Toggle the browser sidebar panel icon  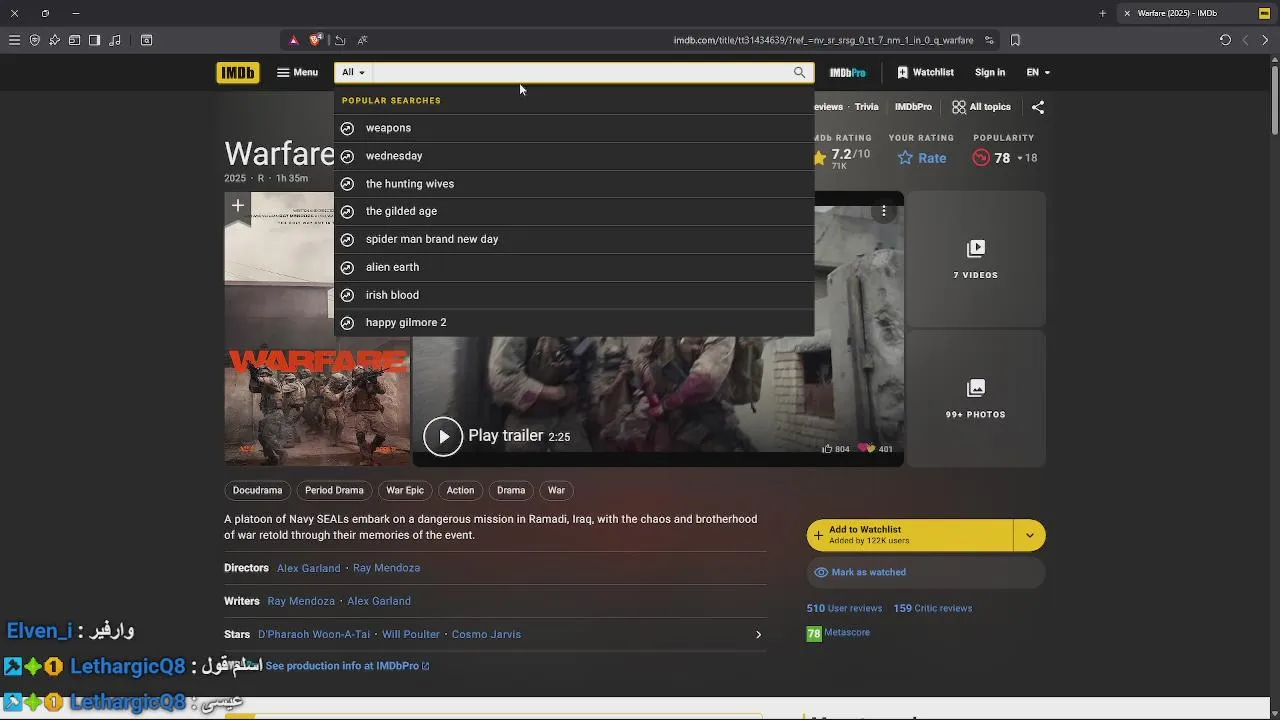(94, 40)
